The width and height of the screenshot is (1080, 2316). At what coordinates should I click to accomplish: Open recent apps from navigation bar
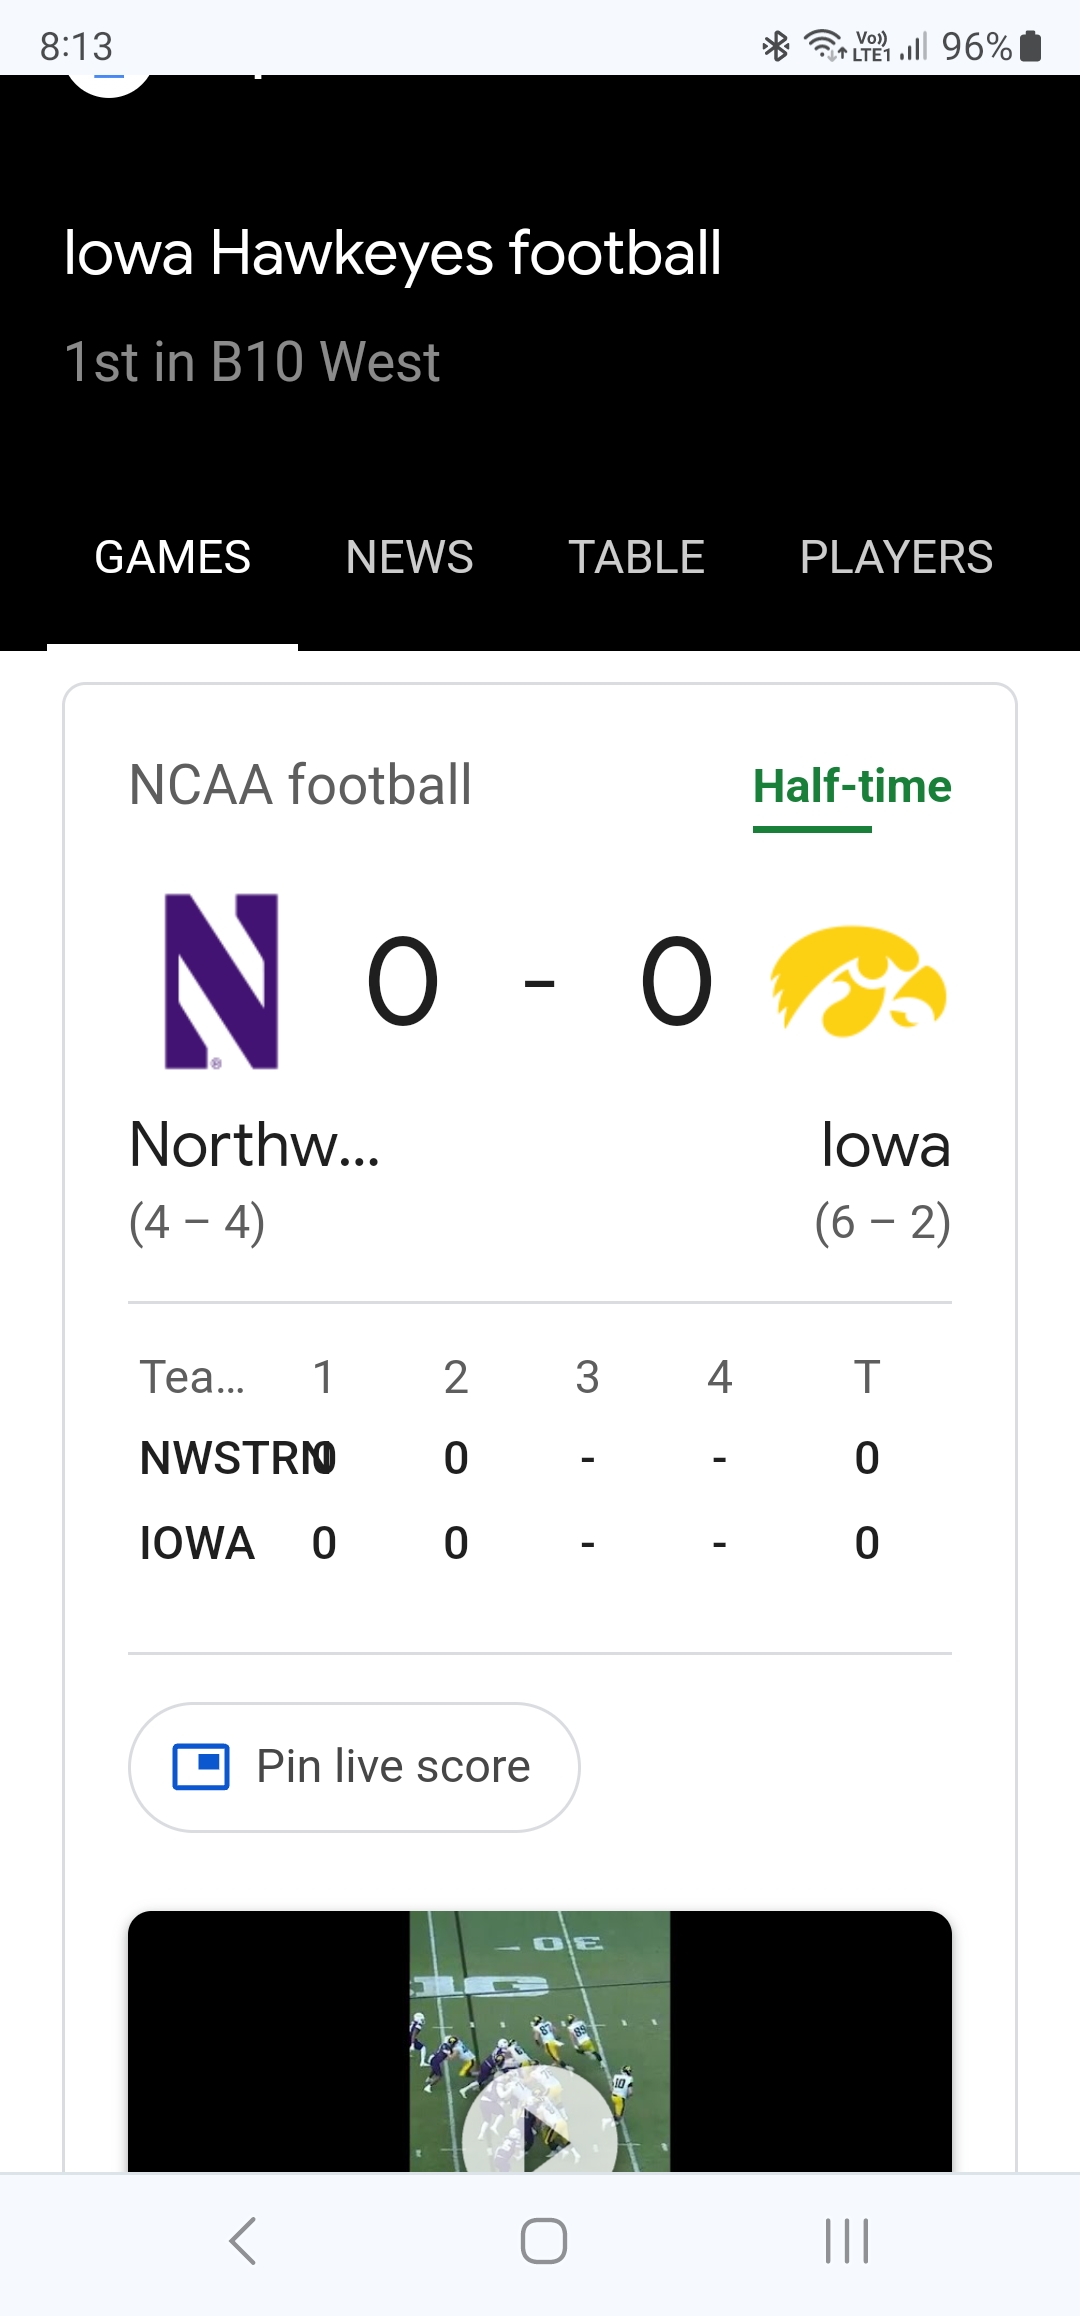click(x=846, y=2240)
